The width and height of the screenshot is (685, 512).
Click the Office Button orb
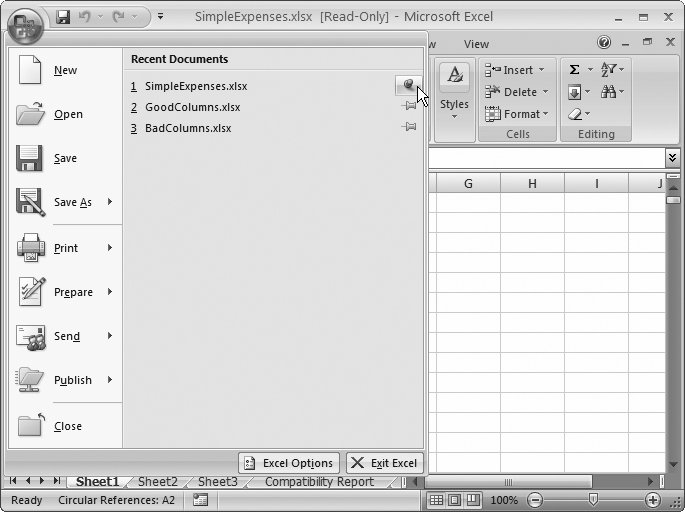point(25,22)
